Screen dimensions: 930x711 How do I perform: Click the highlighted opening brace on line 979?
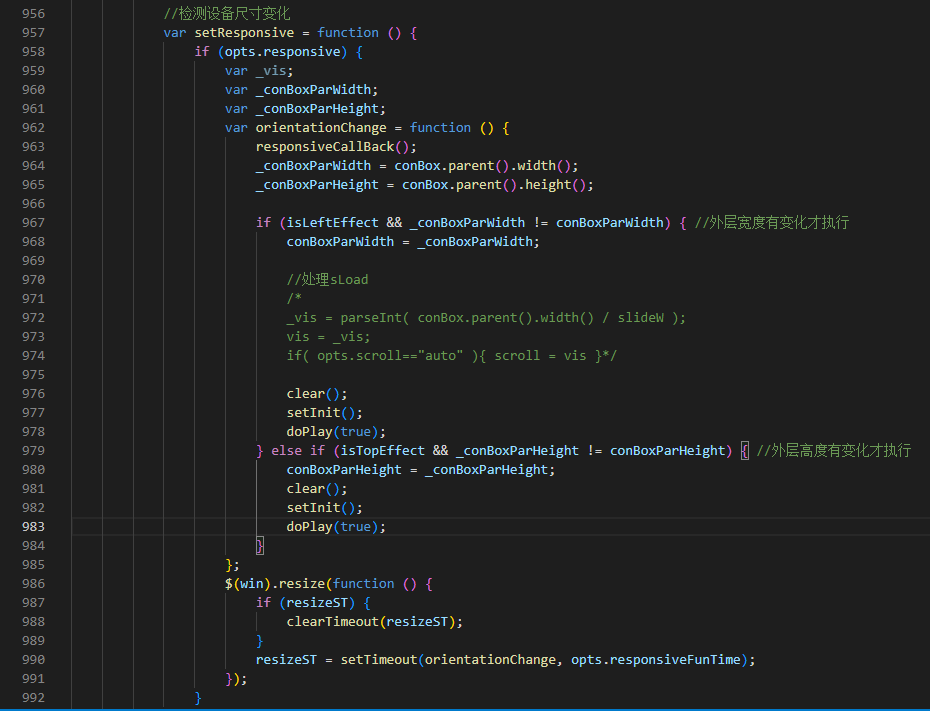[744, 450]
